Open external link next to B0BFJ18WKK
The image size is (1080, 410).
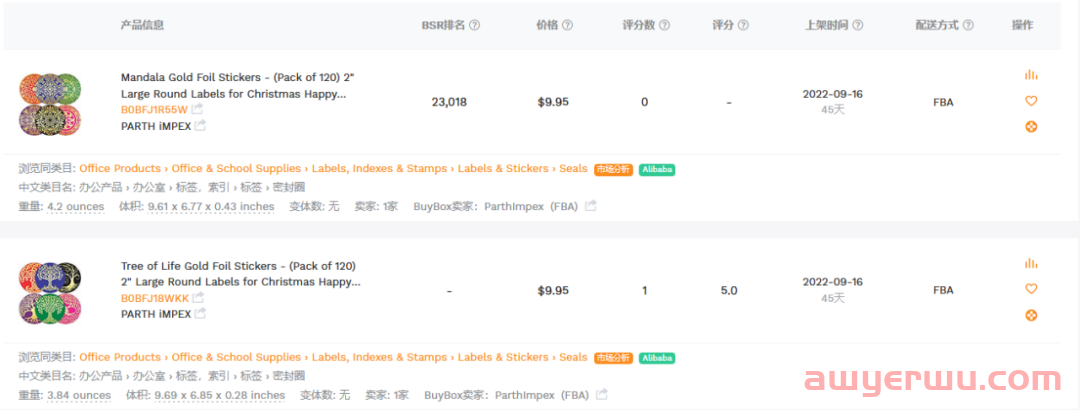point(198,298)
